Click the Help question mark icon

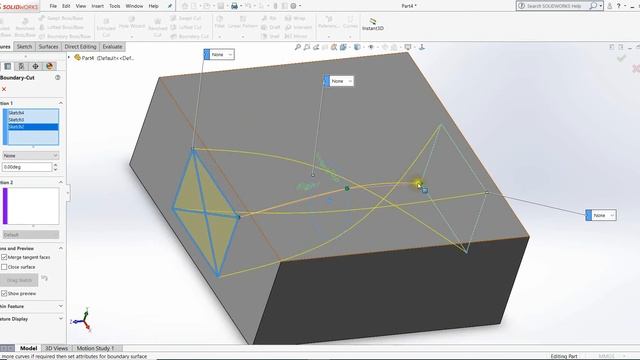619,6
